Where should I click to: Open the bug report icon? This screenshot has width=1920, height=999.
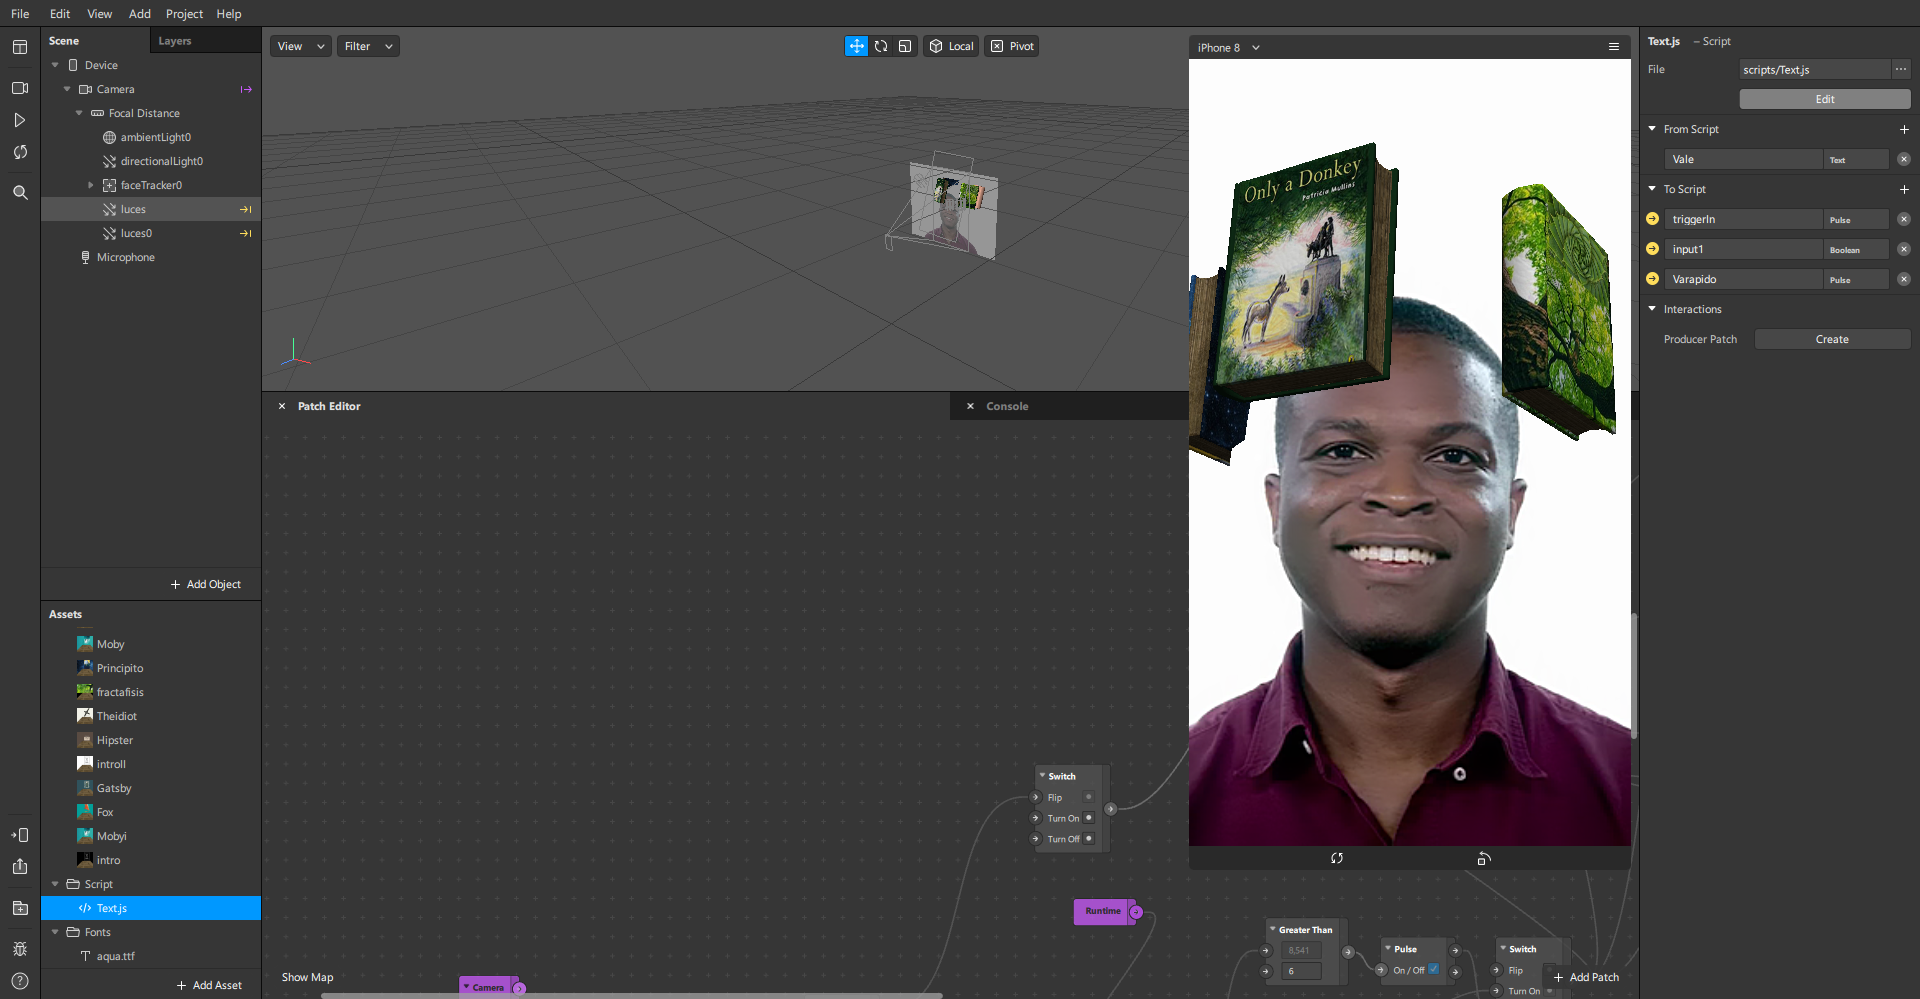(20, 949)
